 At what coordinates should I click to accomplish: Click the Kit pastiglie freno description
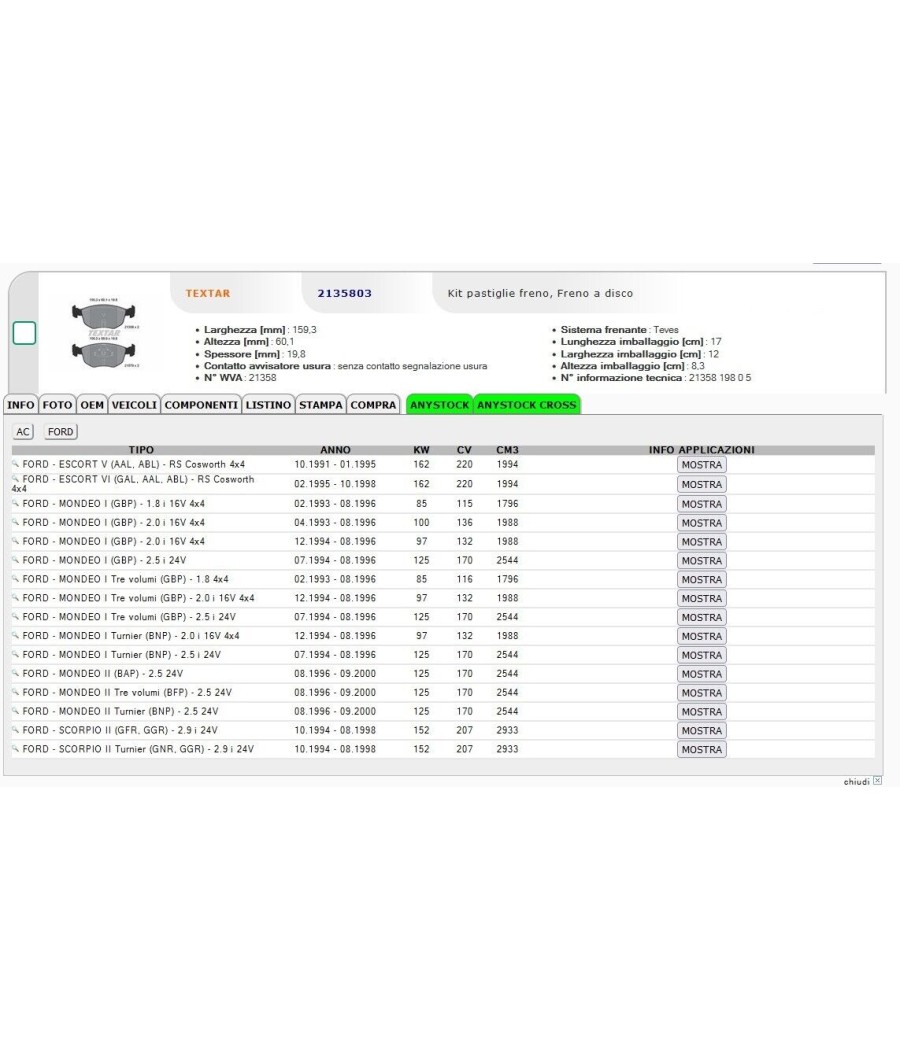point(540,293)
